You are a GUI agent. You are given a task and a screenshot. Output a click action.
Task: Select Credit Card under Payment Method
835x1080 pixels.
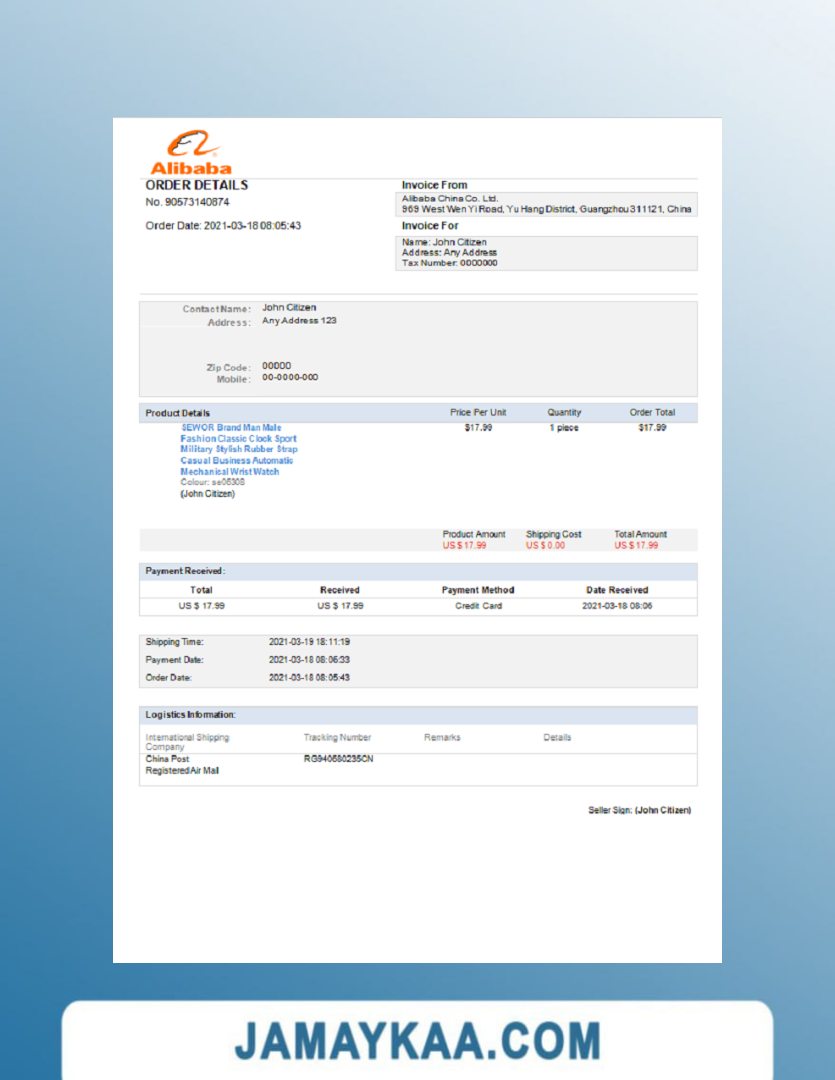[478, 606]
